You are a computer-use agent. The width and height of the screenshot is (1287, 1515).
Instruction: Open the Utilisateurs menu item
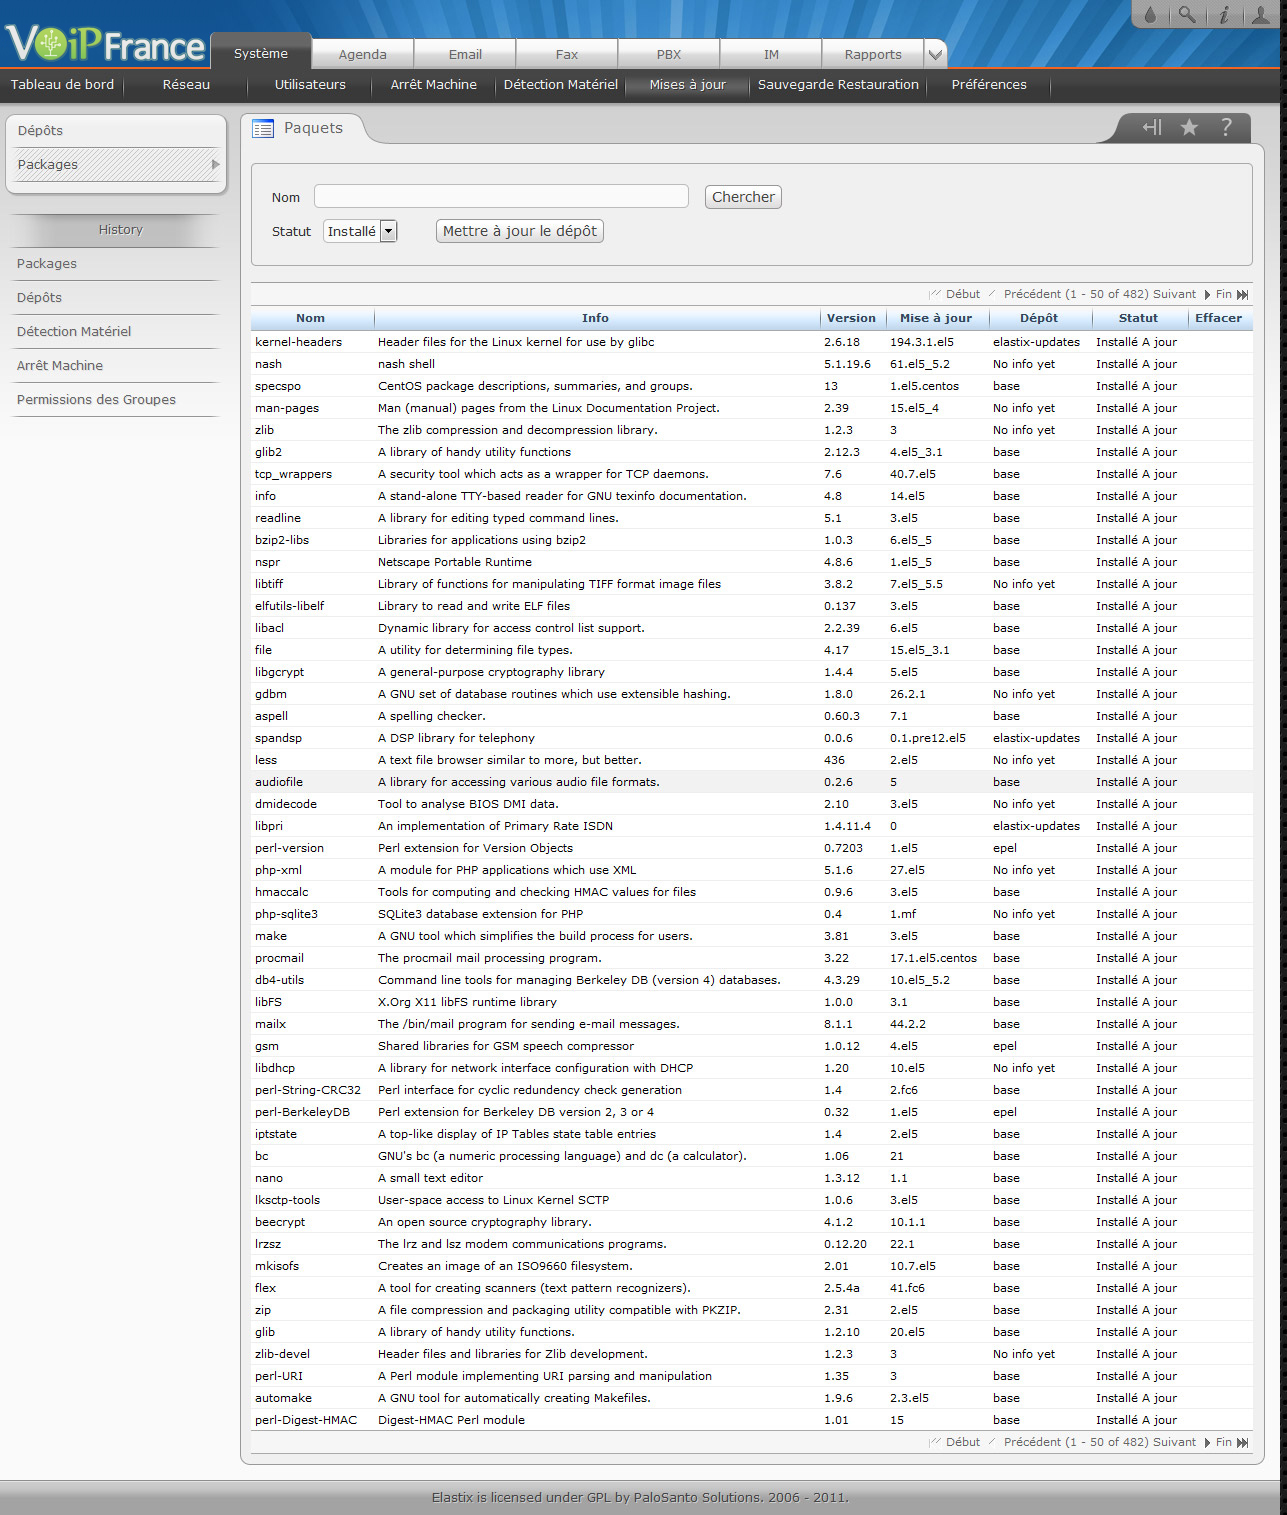(x=310, y=85)
